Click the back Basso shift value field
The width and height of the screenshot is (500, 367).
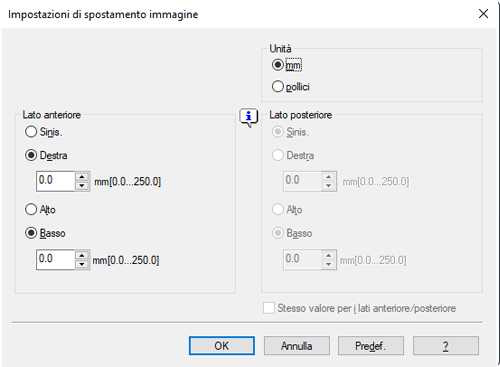tap(302, 260)
